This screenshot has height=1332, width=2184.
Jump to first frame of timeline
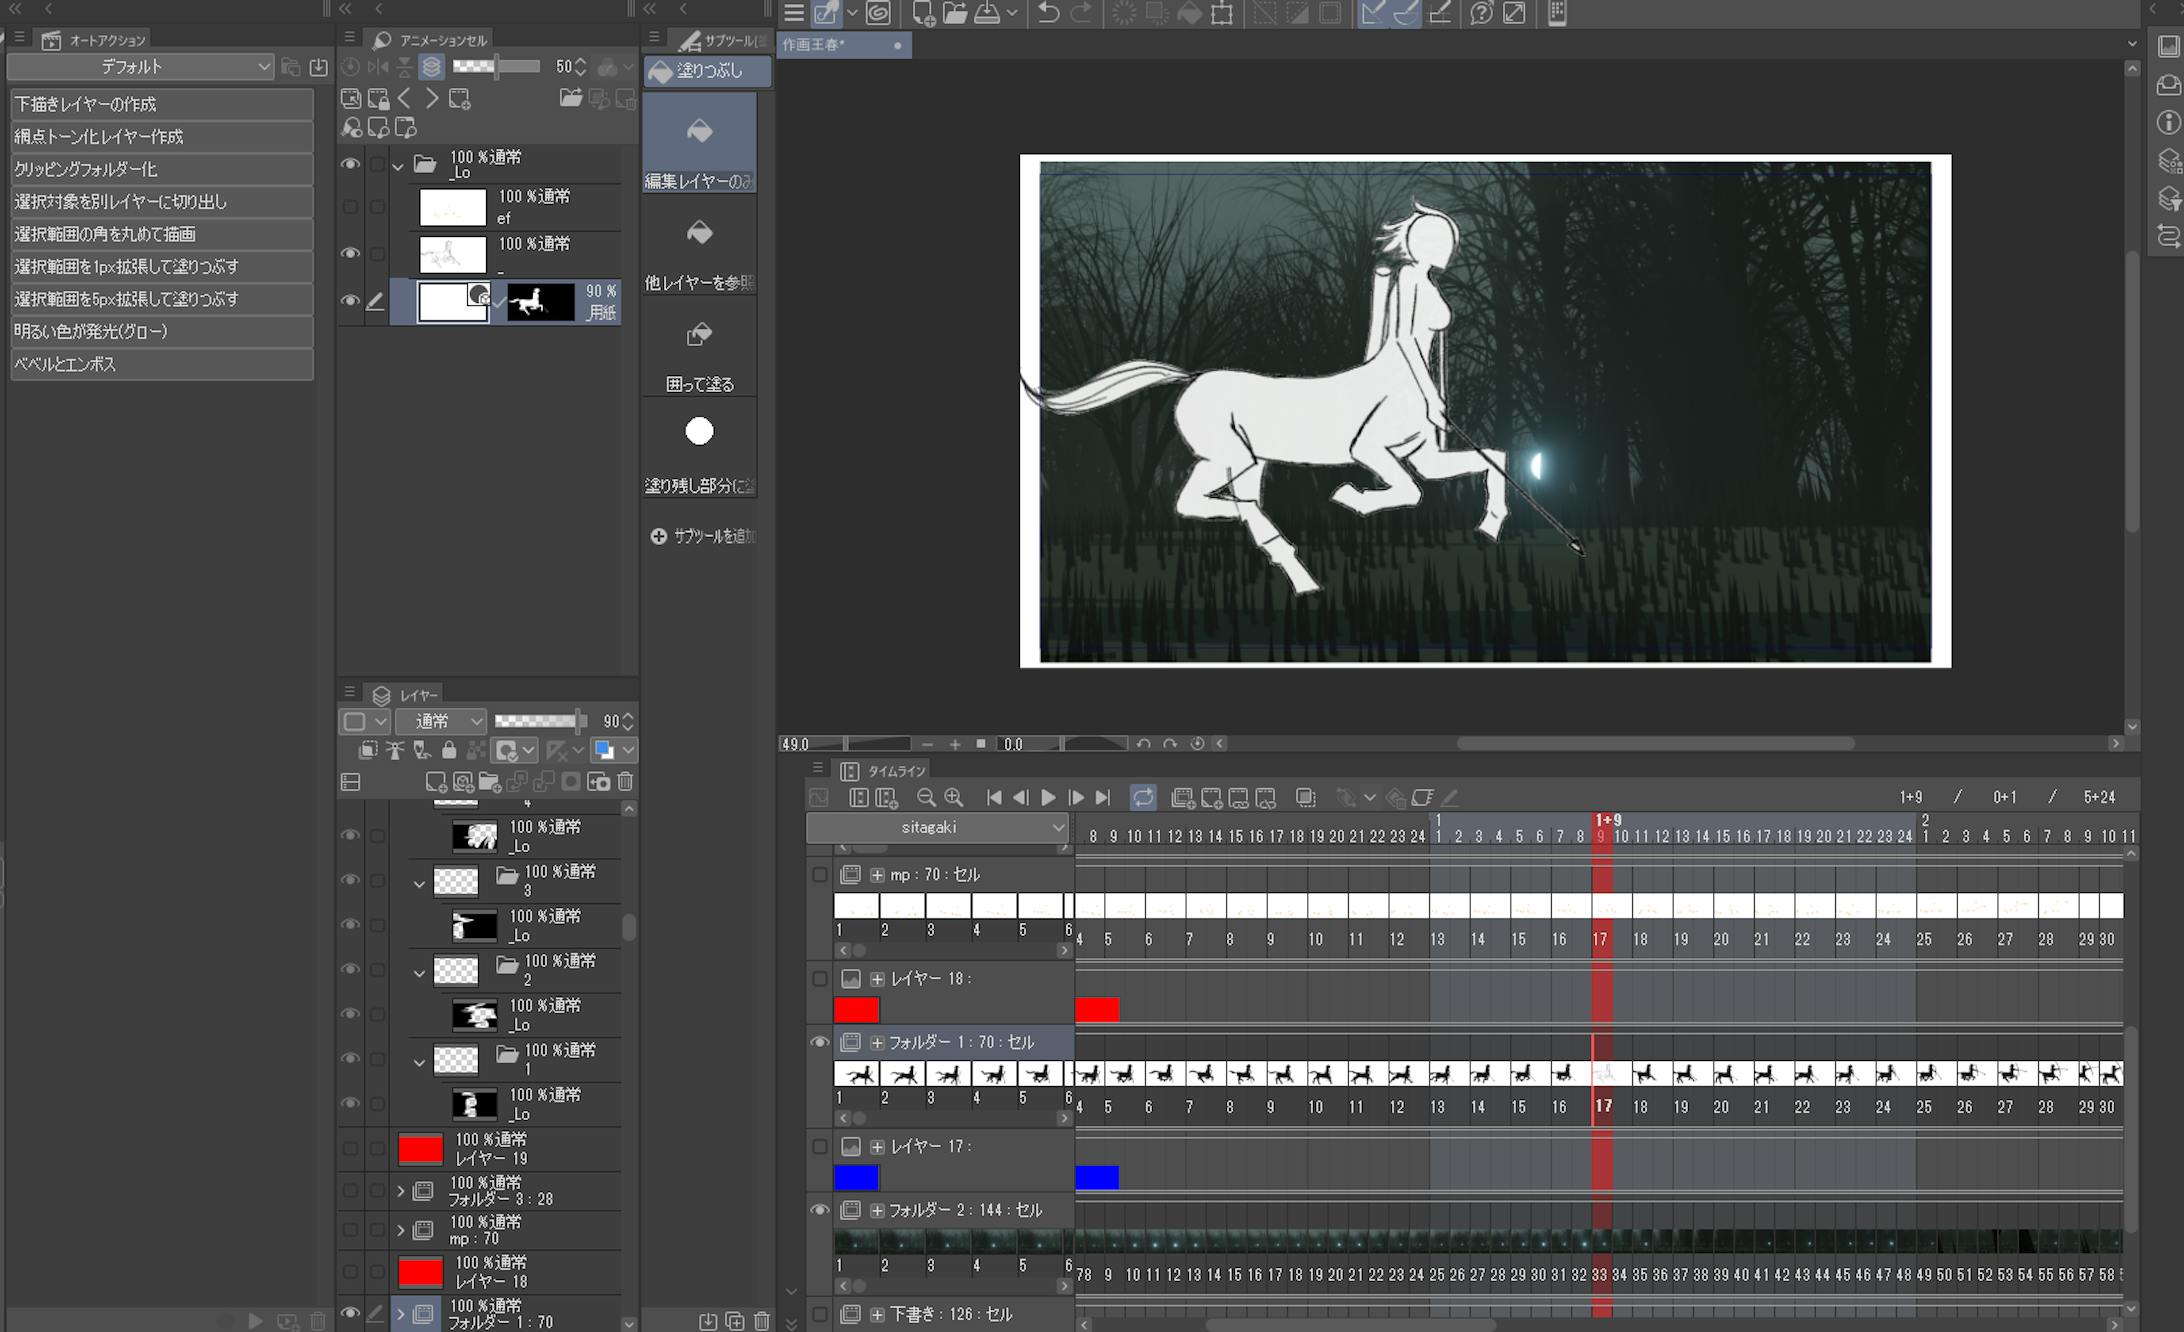[993, 797]
